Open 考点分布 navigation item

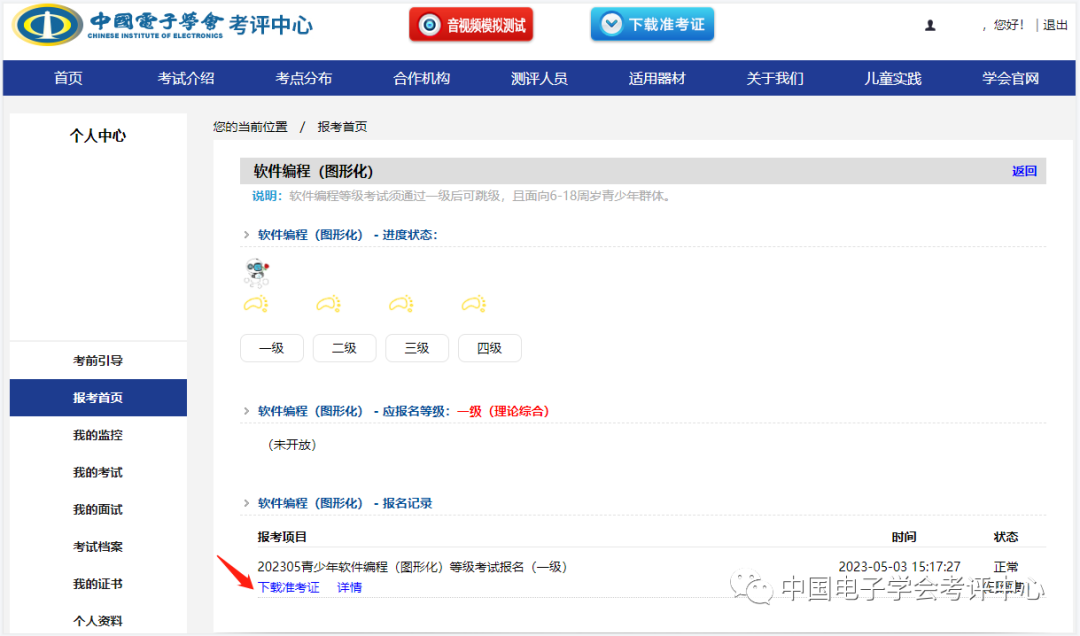coord(304,78)
